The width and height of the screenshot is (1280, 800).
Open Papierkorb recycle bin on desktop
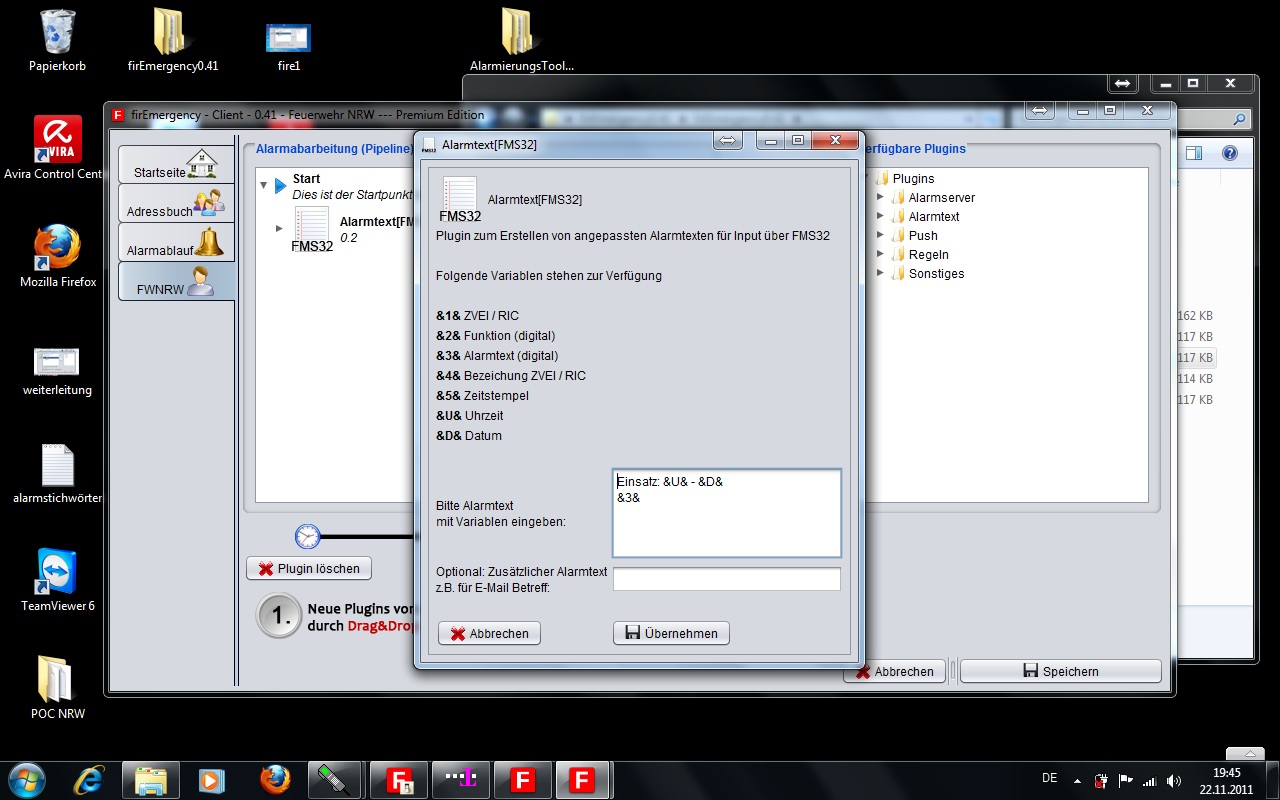pos(57,33)
